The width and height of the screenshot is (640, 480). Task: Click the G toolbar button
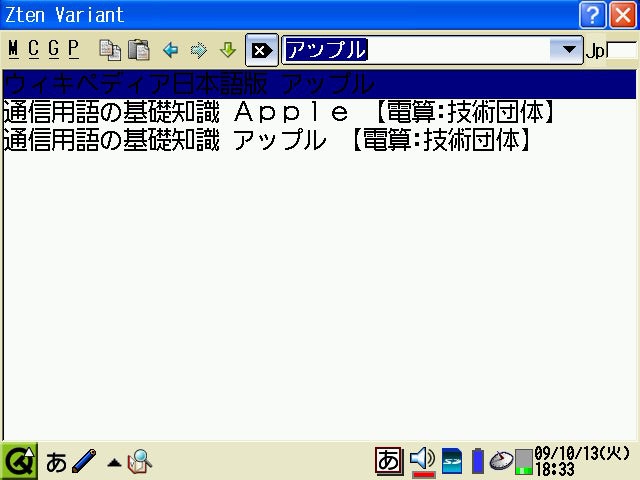click(53, 49)
